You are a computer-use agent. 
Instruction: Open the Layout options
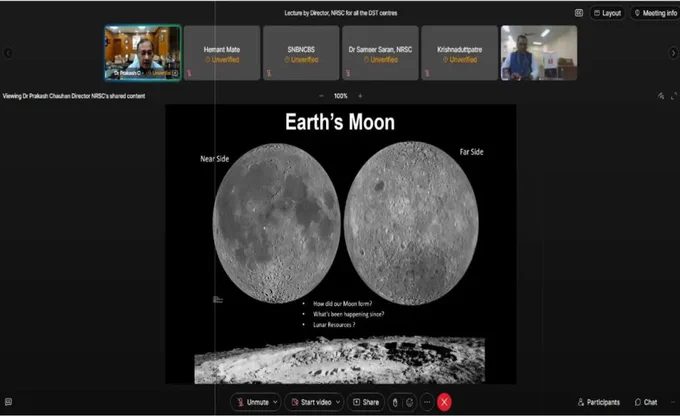tap(607, 13)
